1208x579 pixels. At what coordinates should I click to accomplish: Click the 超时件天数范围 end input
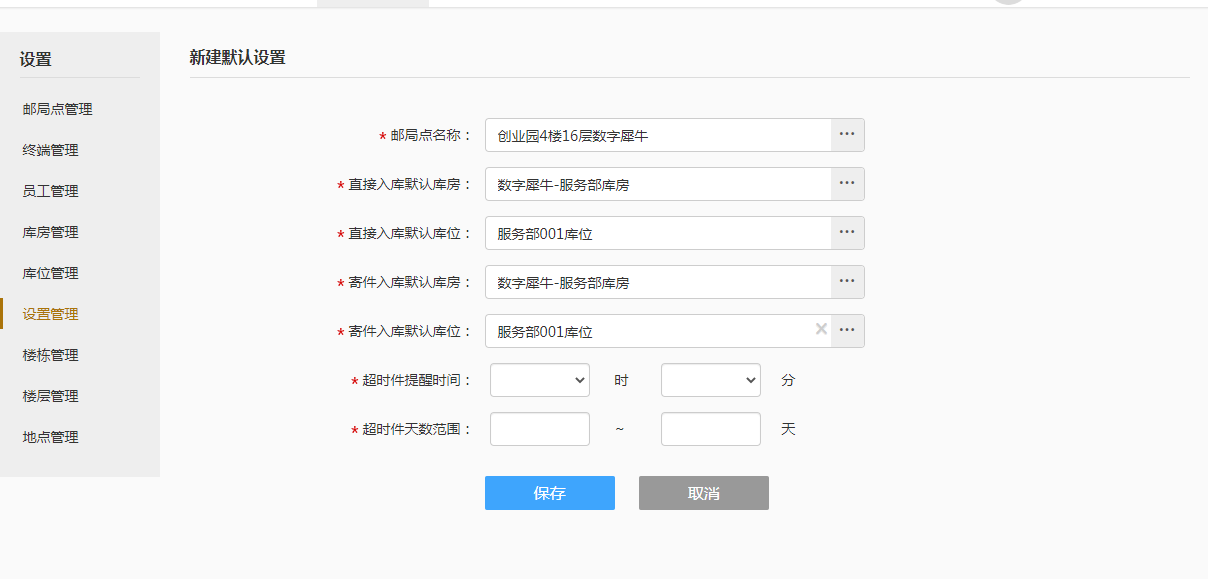(711, 429)
